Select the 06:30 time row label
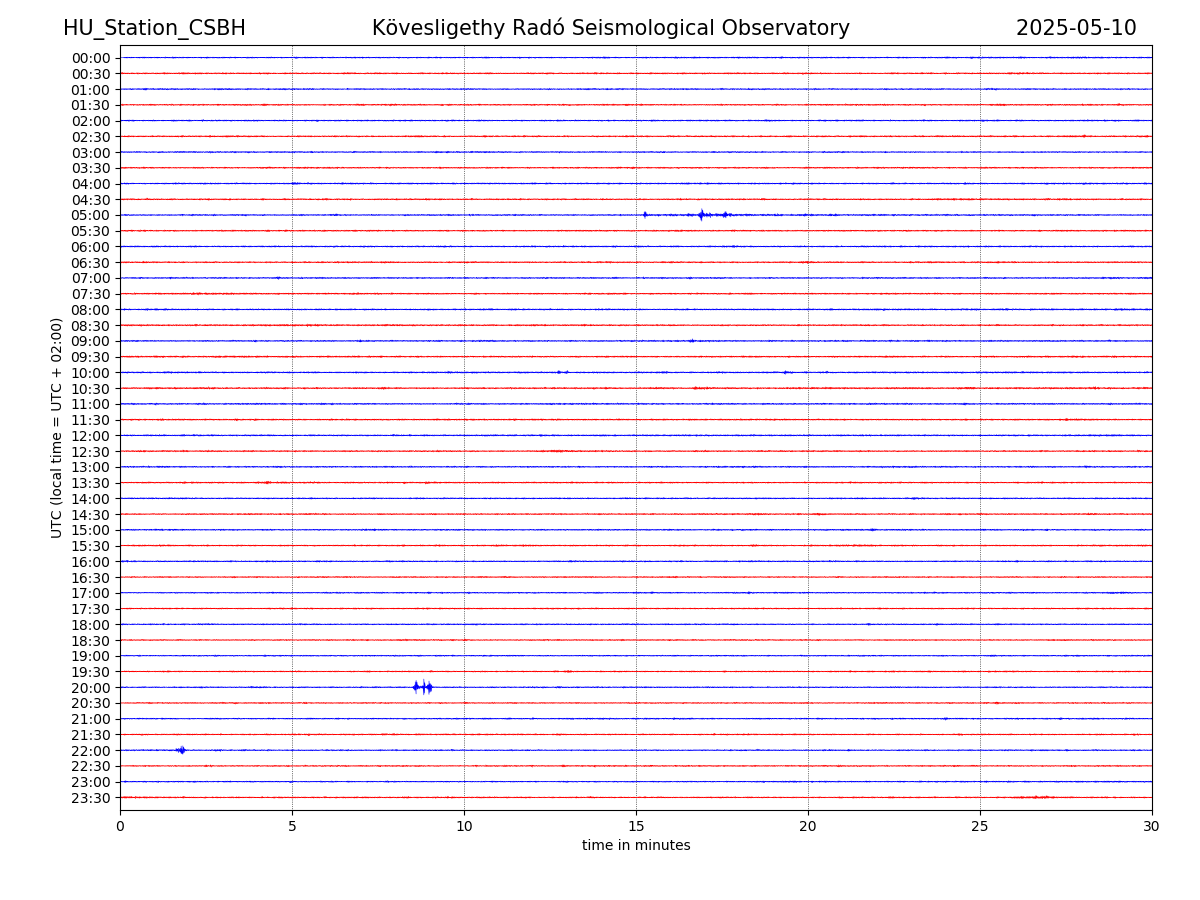The width and height of the screenshot is (1200, 900). 91,263
